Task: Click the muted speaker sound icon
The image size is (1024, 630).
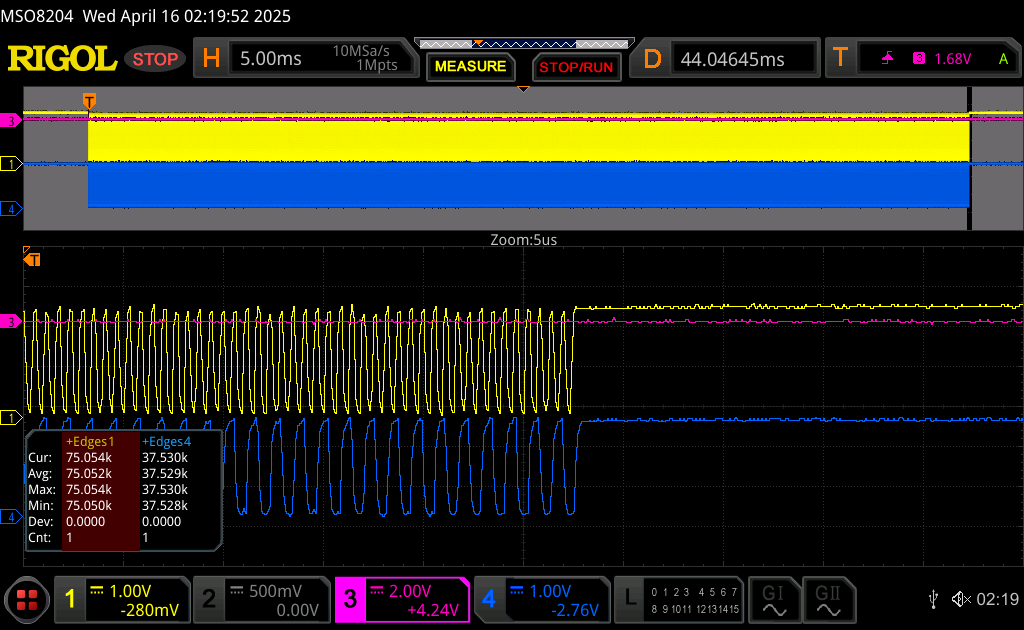Action: pos(961,599)
